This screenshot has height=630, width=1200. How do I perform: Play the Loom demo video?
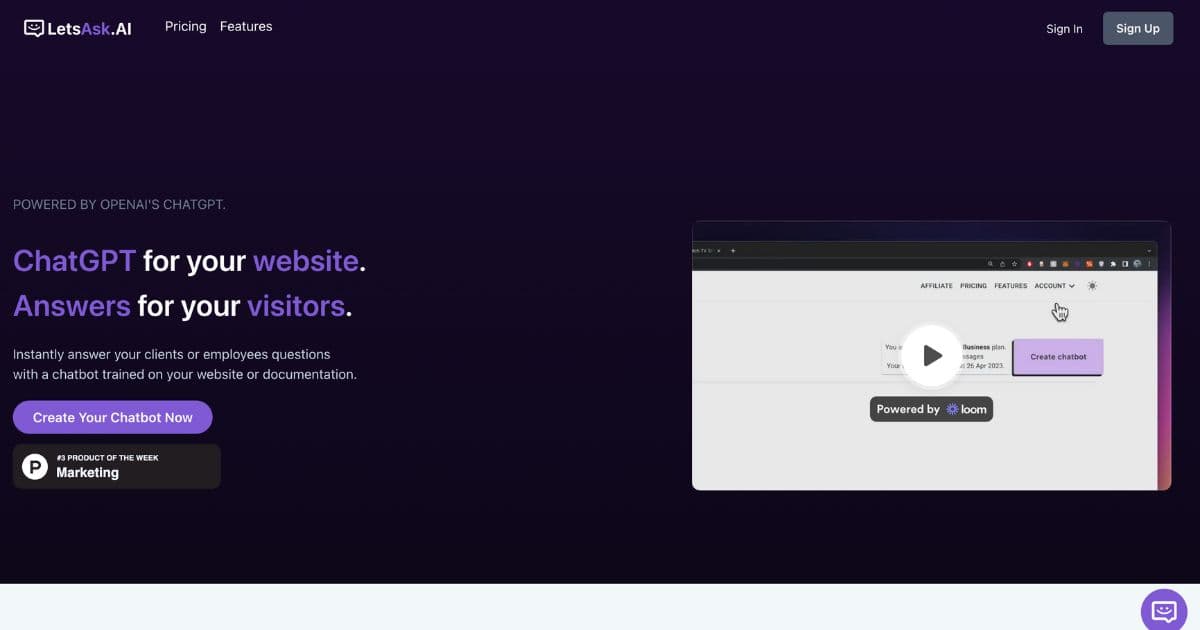click(x=931, y=355)
